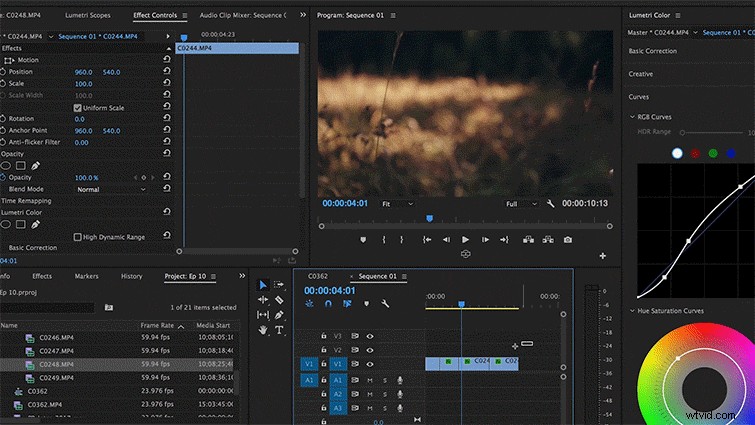Hide the V1 track with eye icon
This screenshot has height=425, width=755.
pos(370,364)
